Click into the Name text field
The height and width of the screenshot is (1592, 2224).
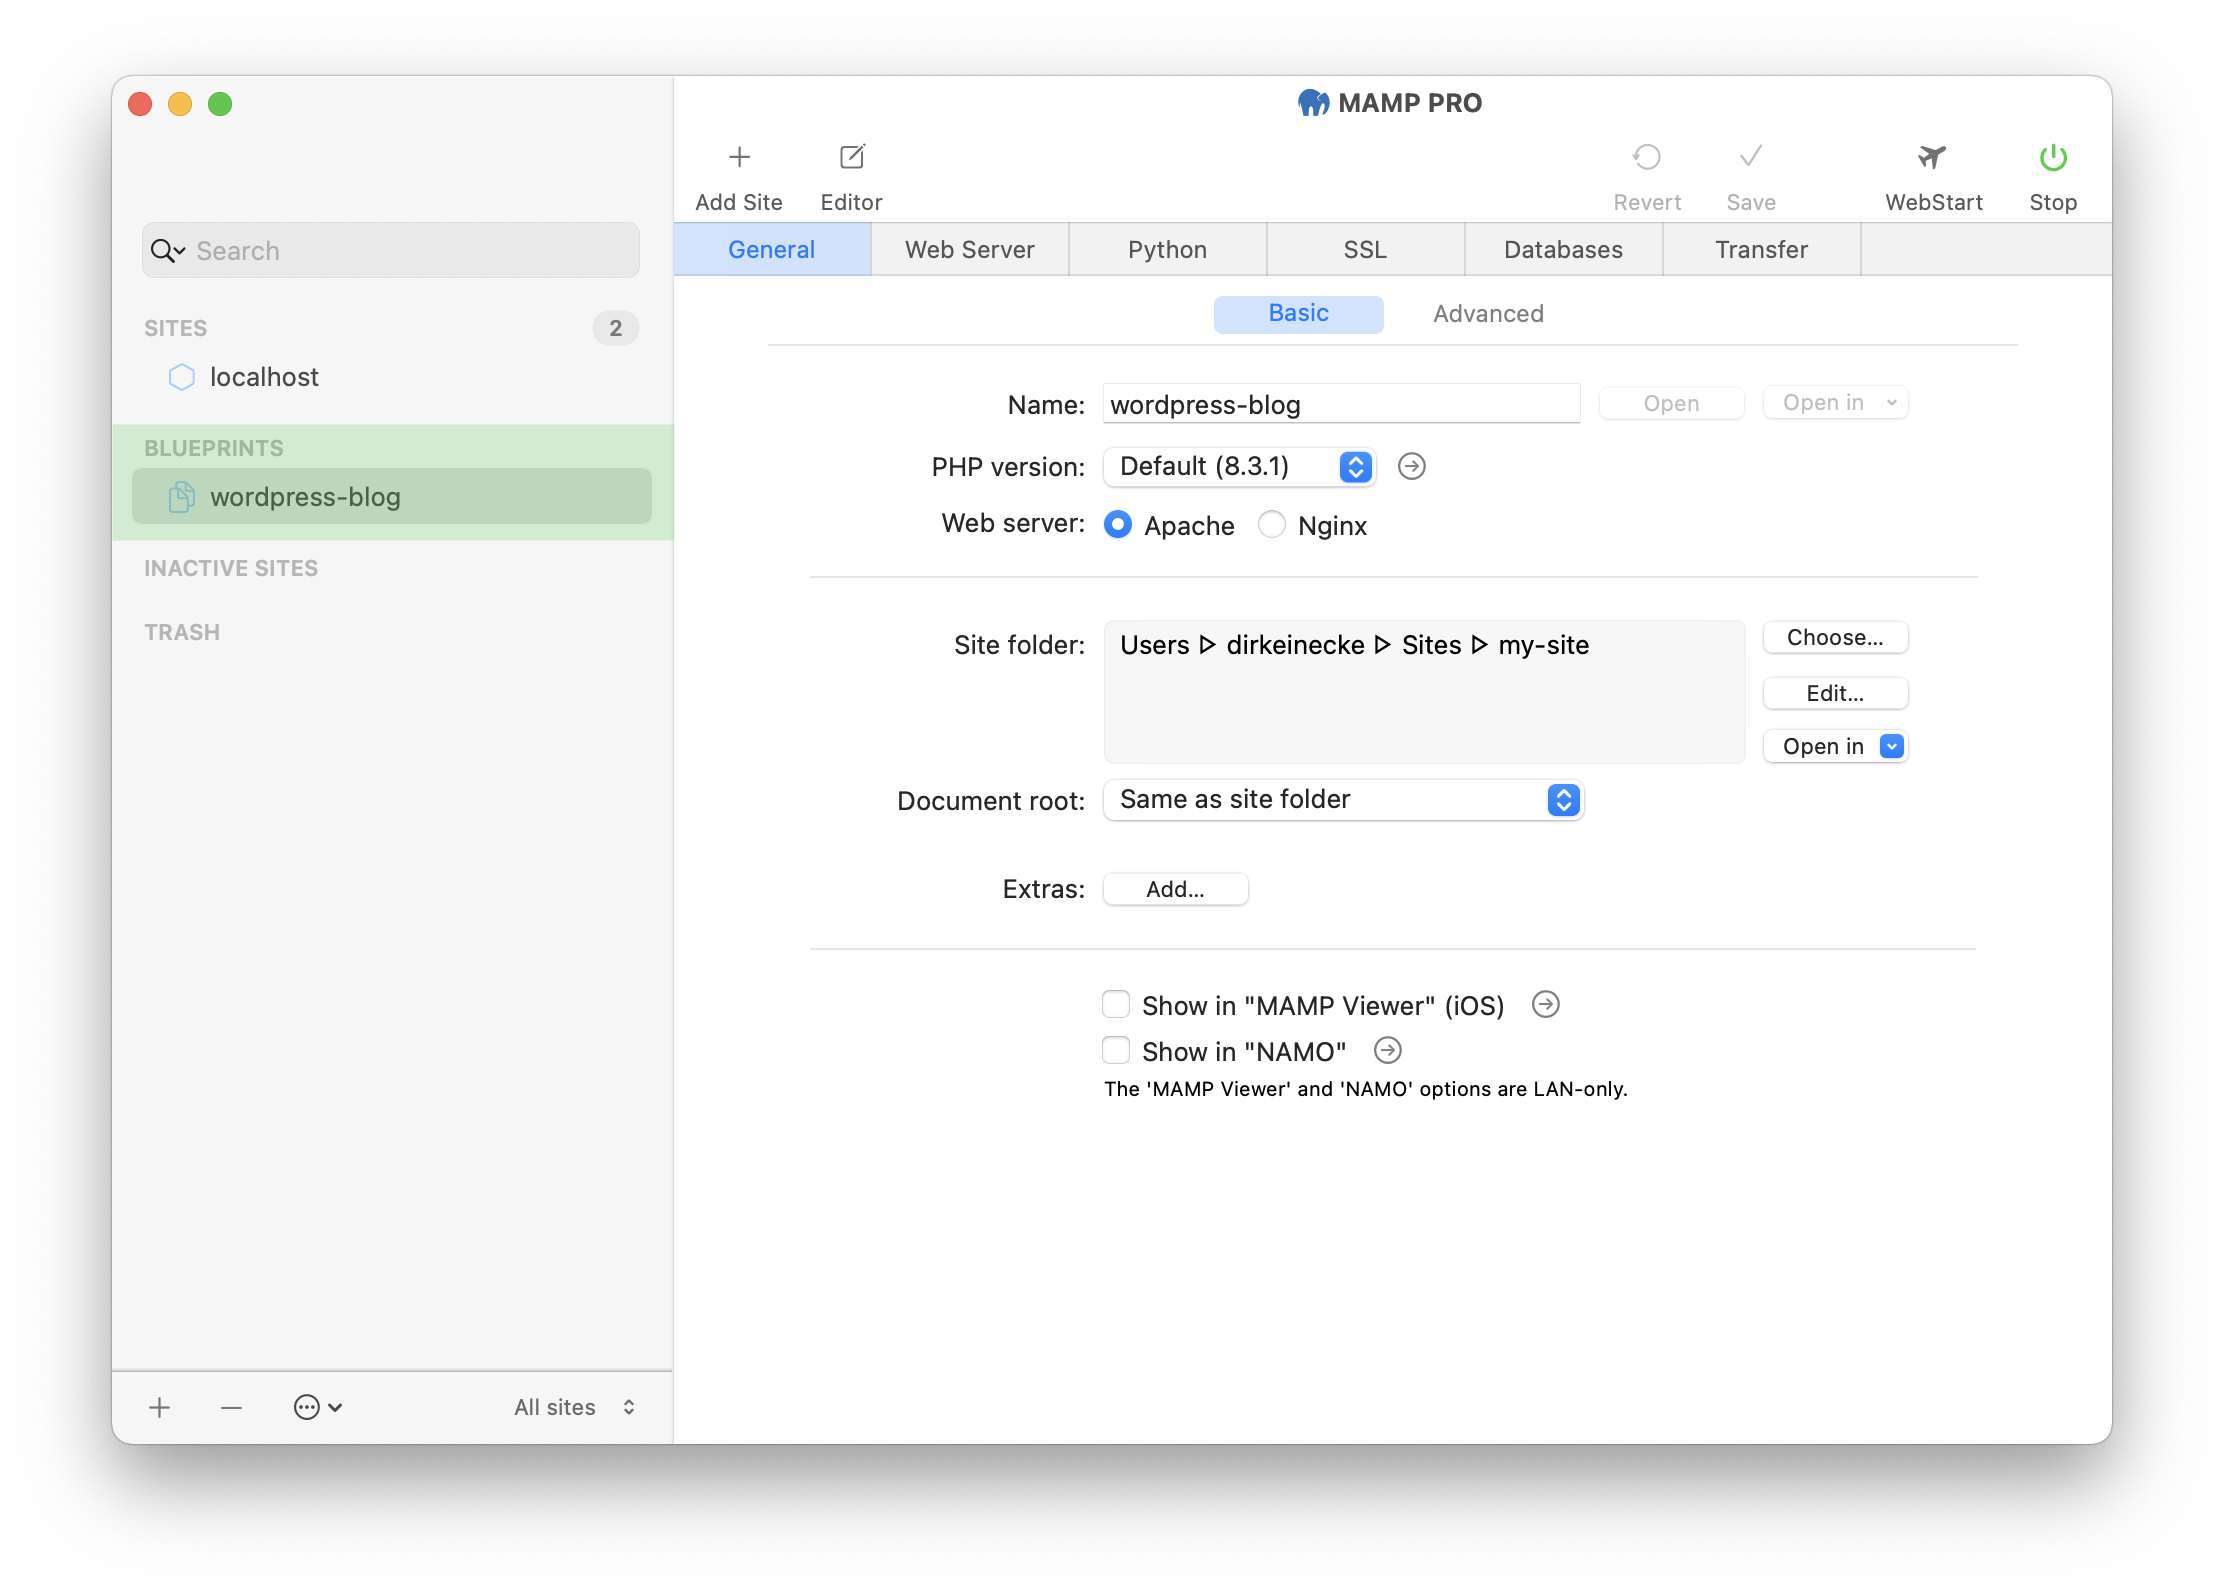pyautogui.click(x=1342, y=404)
